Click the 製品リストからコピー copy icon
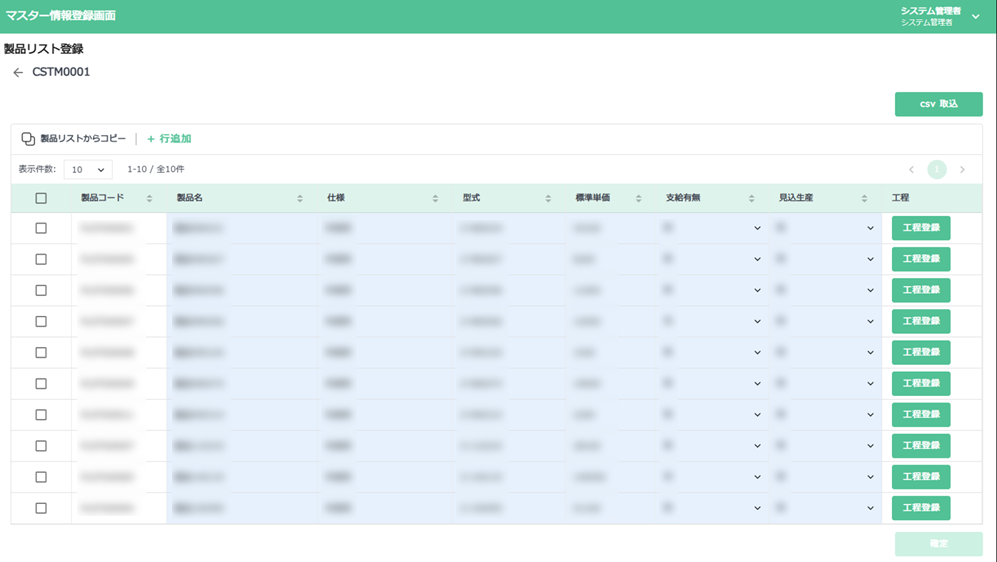Screen dimensions: 997x562 28,139
